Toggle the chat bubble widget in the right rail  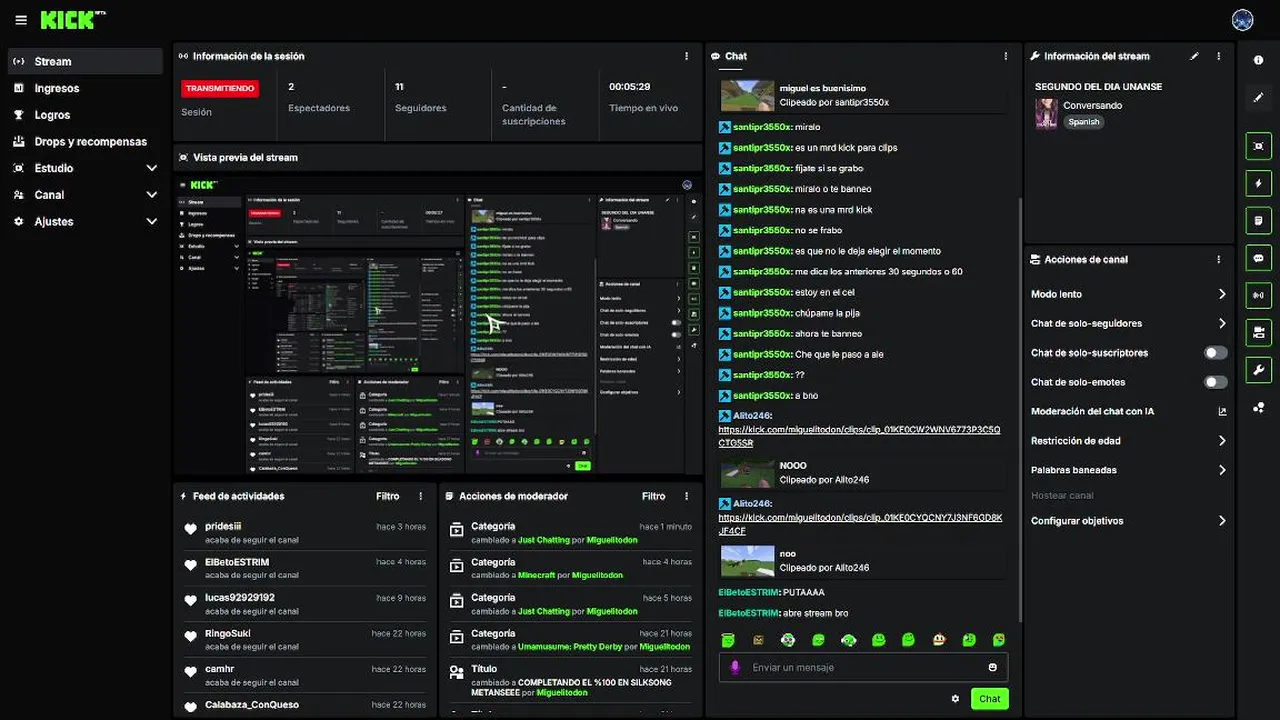click(x=1258, y=258)
